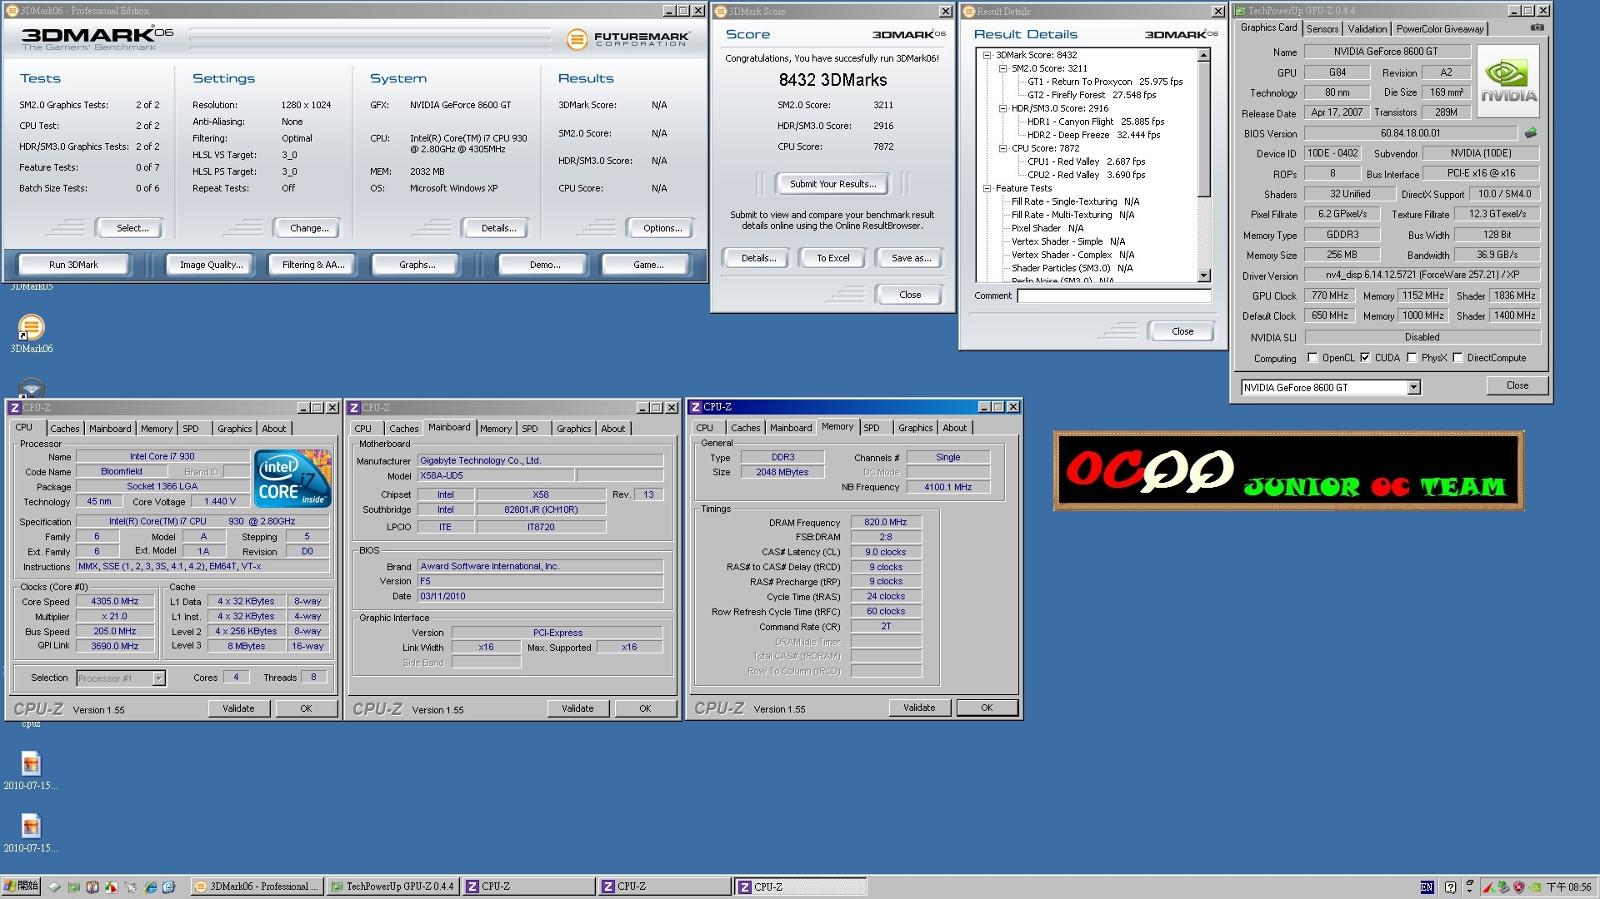Click the Save as button in 3DMark Score
1600x899 pixels.
910,258
